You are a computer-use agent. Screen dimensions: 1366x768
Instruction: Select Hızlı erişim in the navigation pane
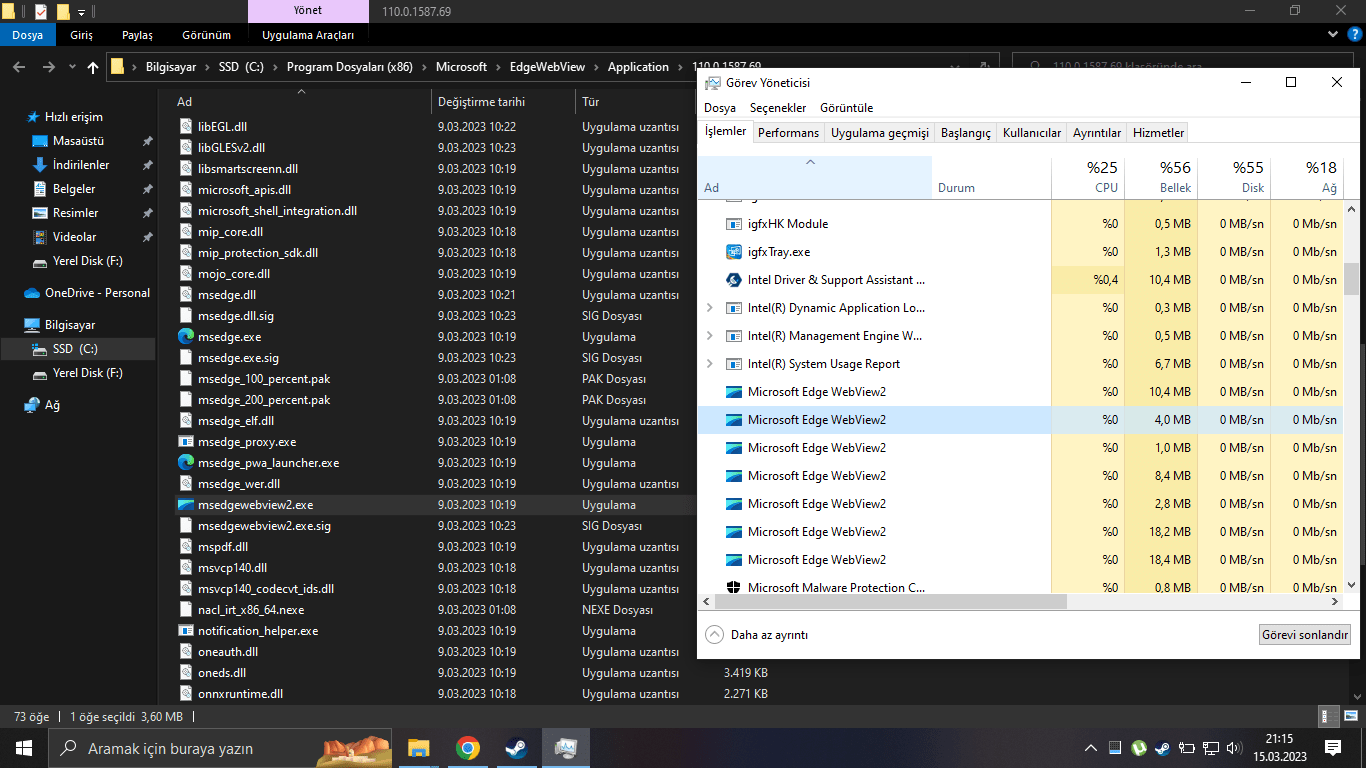(x=74, y=117)
